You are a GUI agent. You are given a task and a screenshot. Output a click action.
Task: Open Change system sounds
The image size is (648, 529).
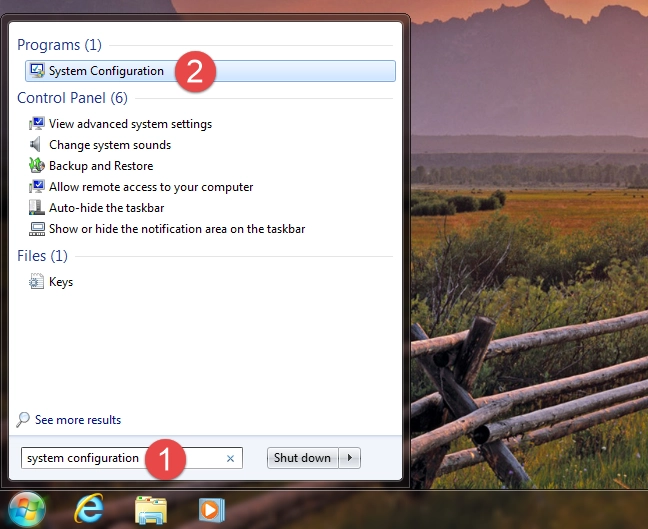click(x=110, y=145)
